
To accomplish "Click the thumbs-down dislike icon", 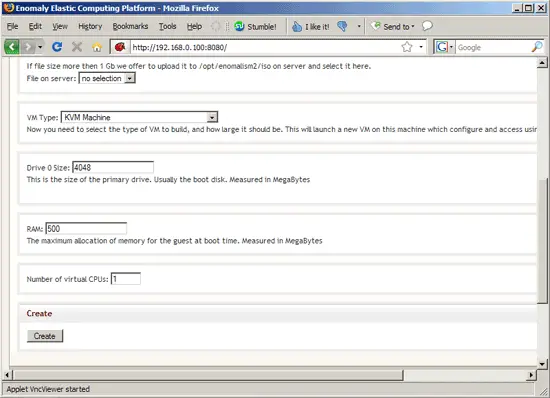I will pyautogui.click(x=342, y=26).
